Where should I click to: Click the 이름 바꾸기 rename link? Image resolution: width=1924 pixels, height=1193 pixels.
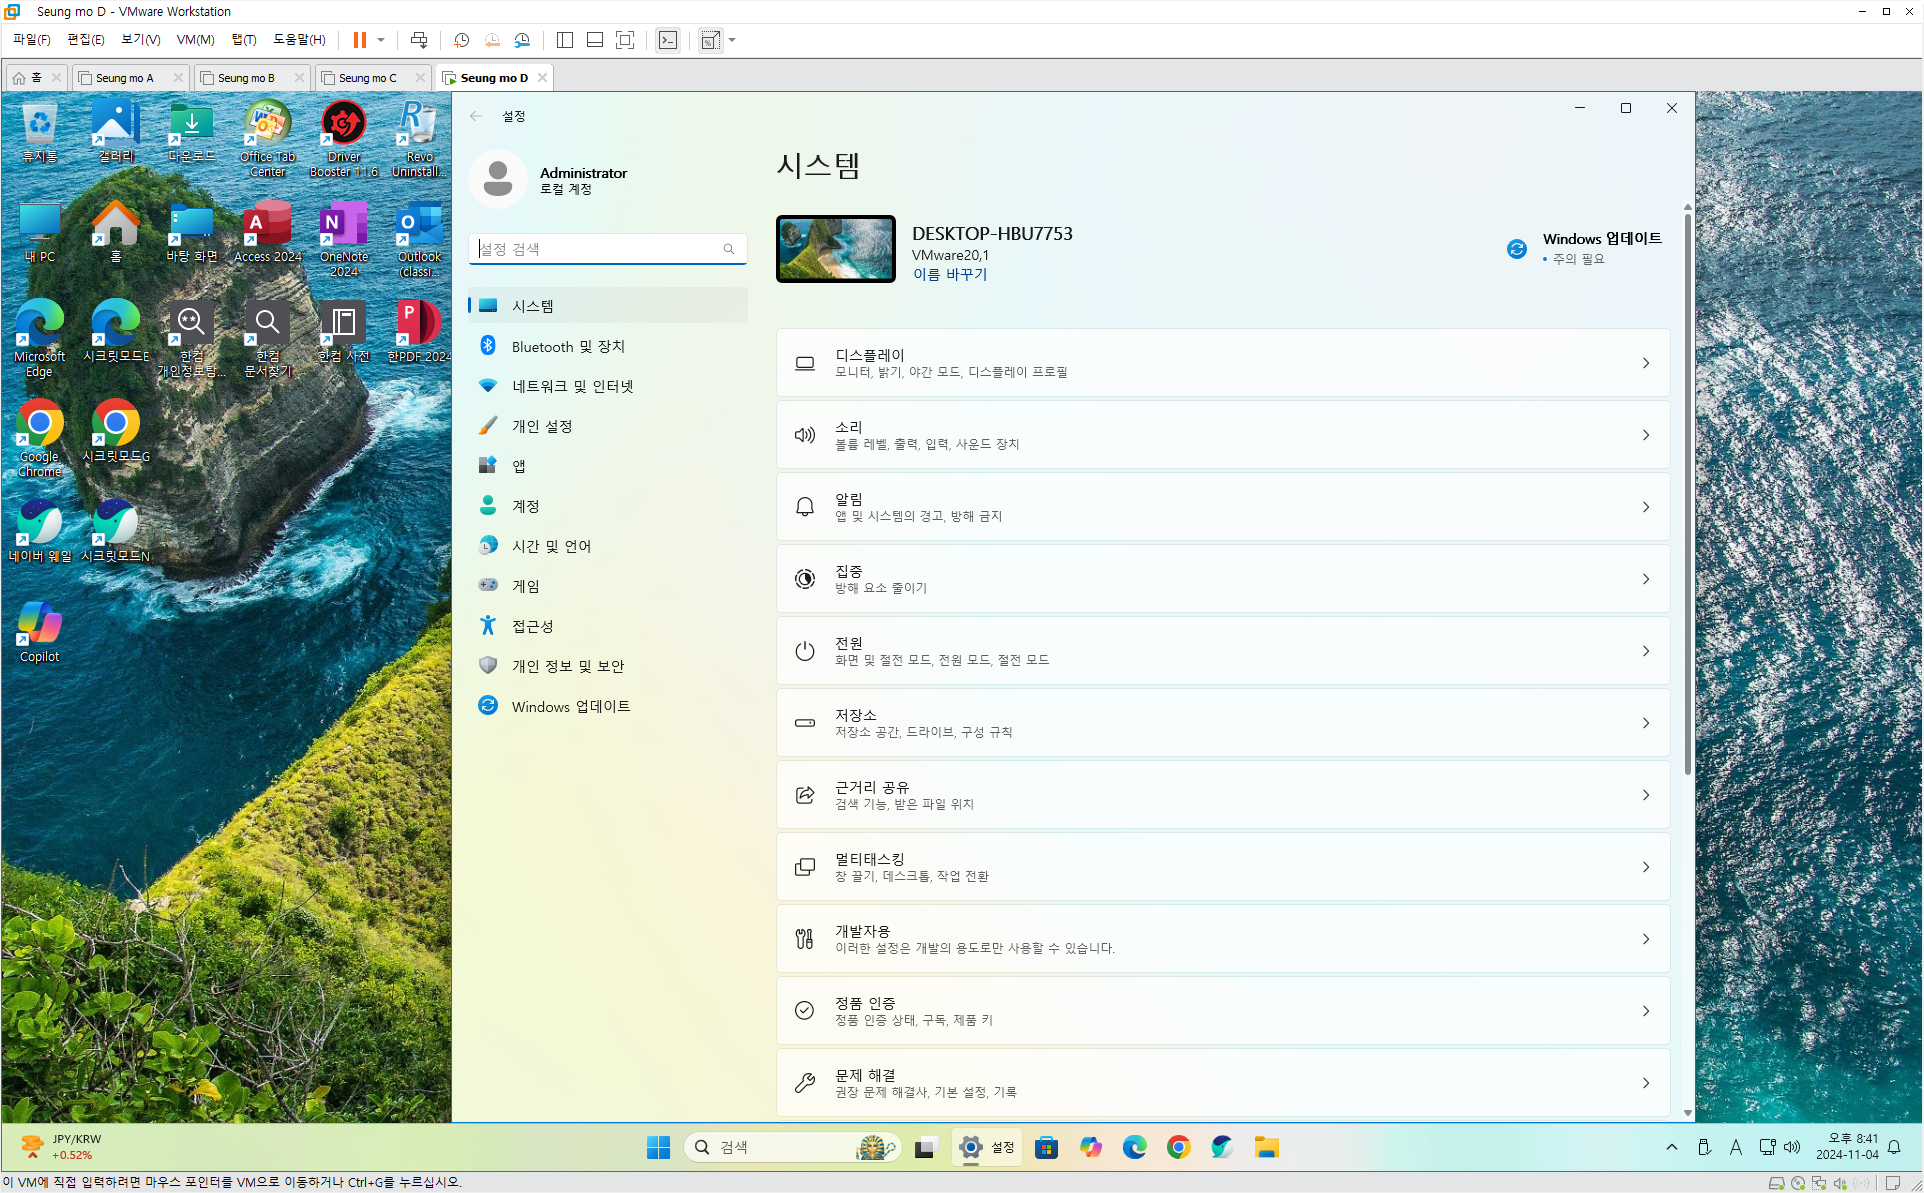coord(949,274)
